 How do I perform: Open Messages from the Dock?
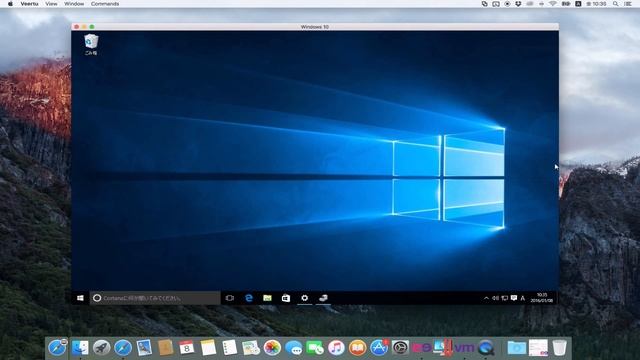click(x=293, y=348)
